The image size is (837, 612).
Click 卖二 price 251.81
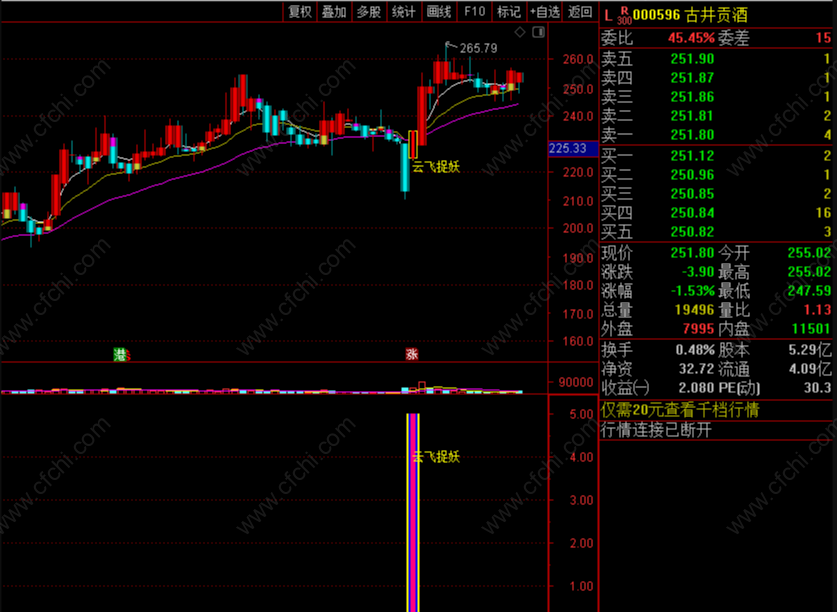pyautogui.click(x=692, y=116)
